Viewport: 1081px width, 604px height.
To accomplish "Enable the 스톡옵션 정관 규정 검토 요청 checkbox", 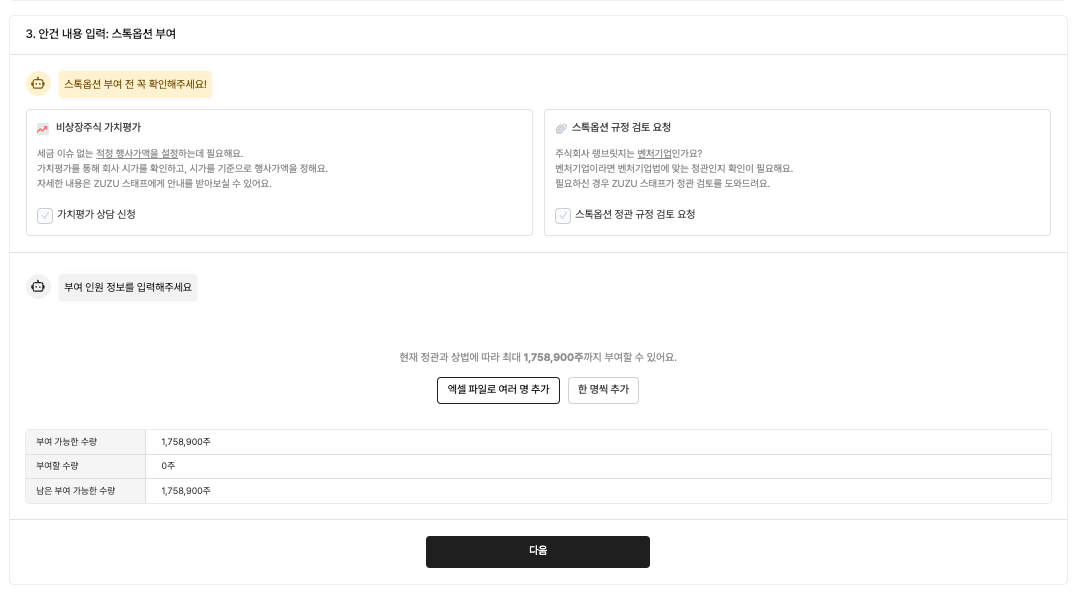I will 563,215.
